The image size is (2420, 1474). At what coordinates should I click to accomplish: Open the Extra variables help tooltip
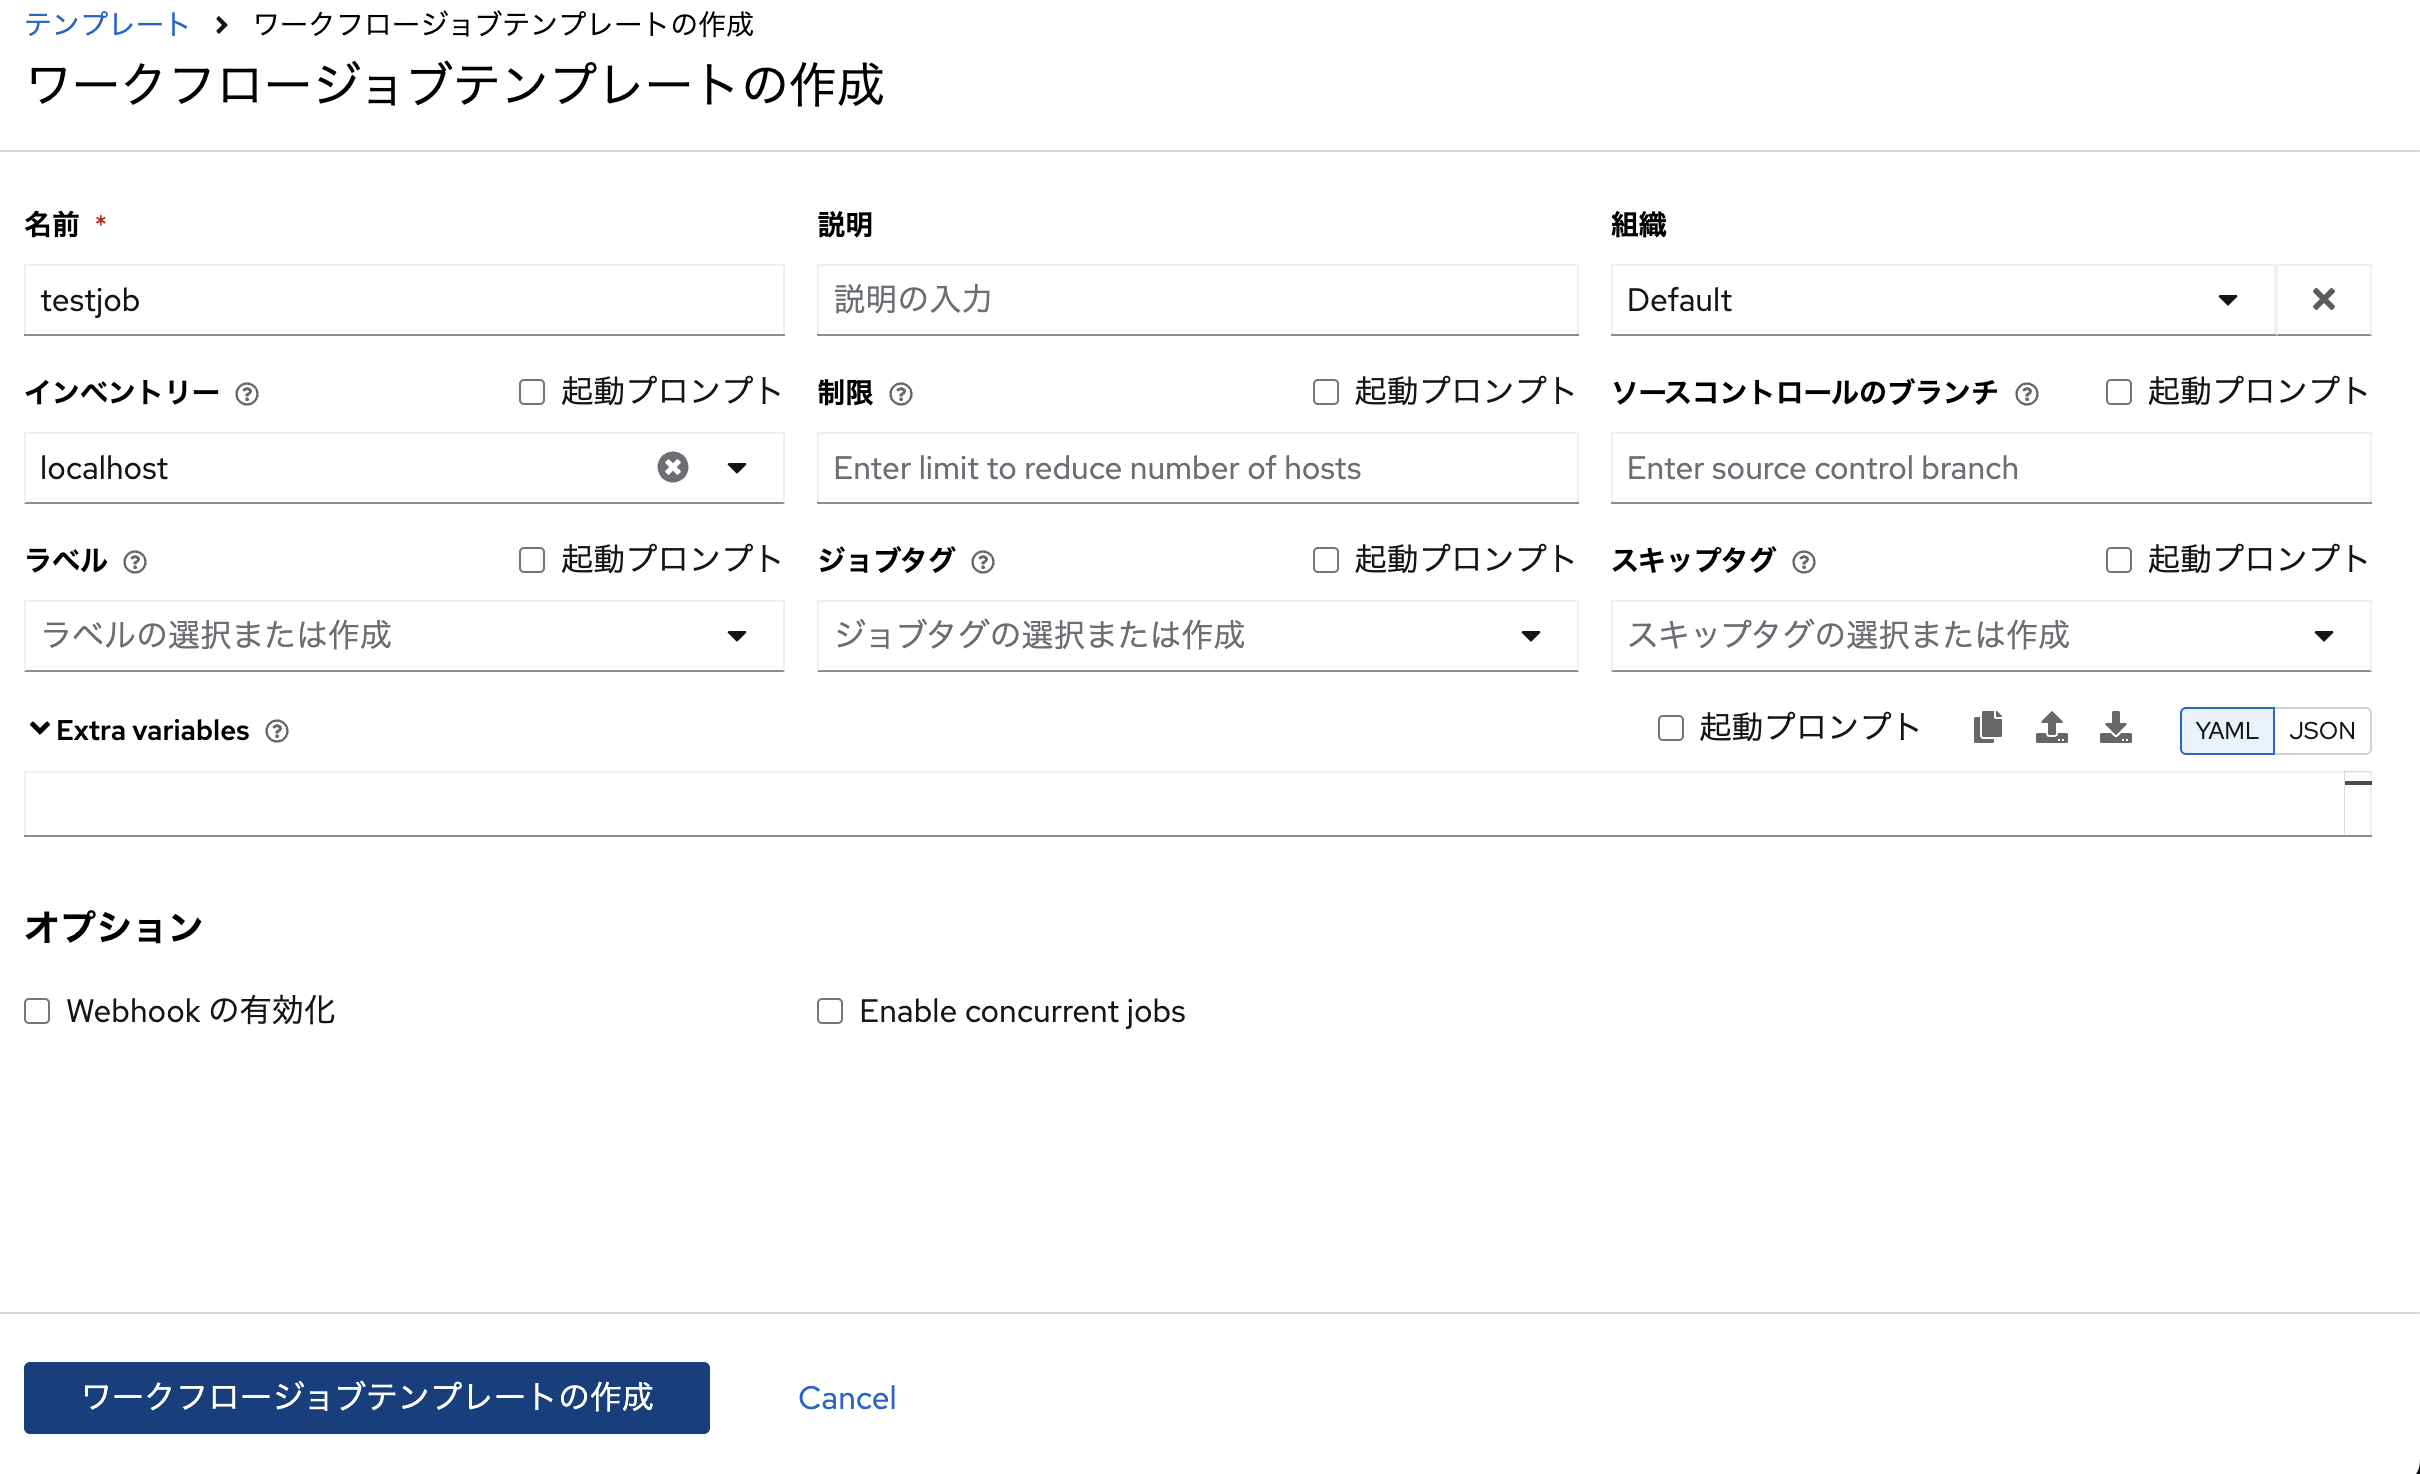[x=276, y=731]
